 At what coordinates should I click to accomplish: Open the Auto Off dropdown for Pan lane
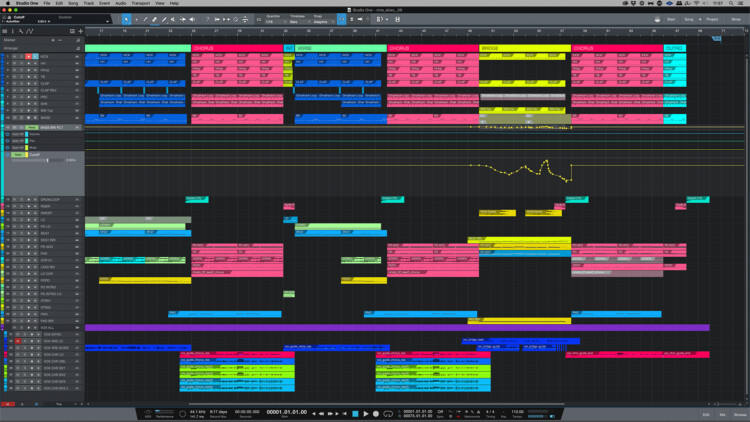pos(18,141)
